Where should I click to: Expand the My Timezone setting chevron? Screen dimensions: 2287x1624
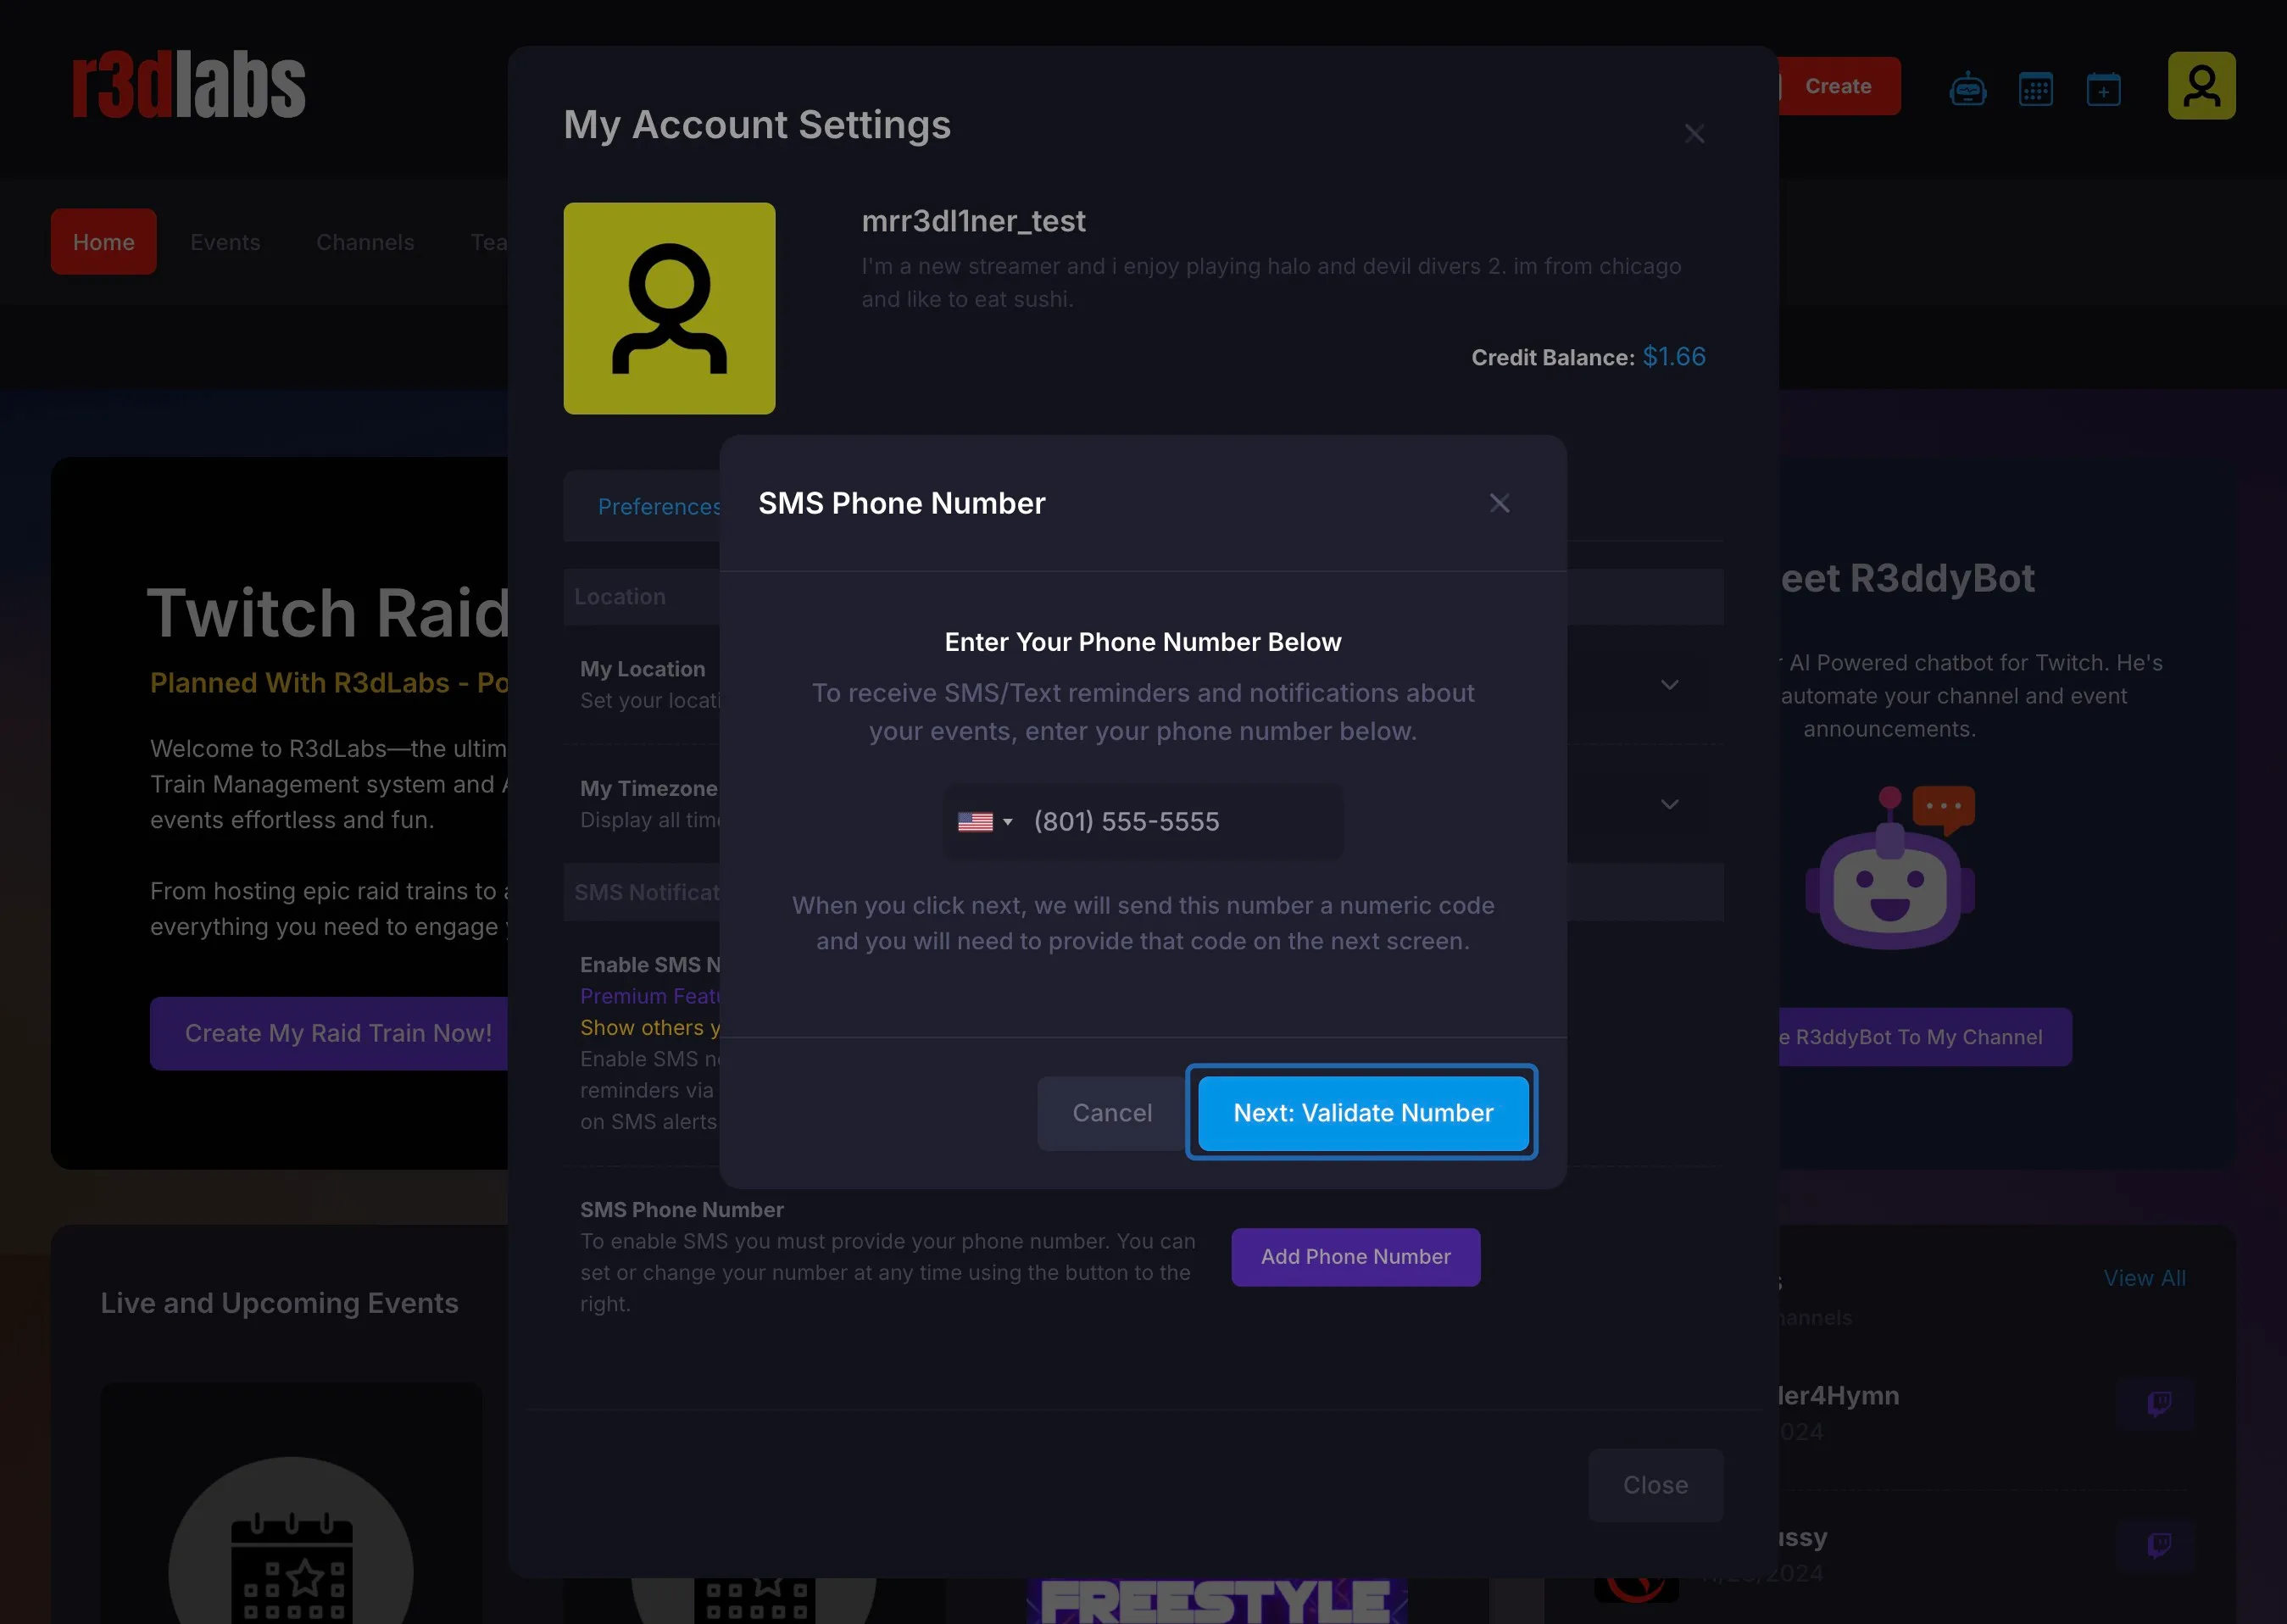click(x=1669, y=804)
